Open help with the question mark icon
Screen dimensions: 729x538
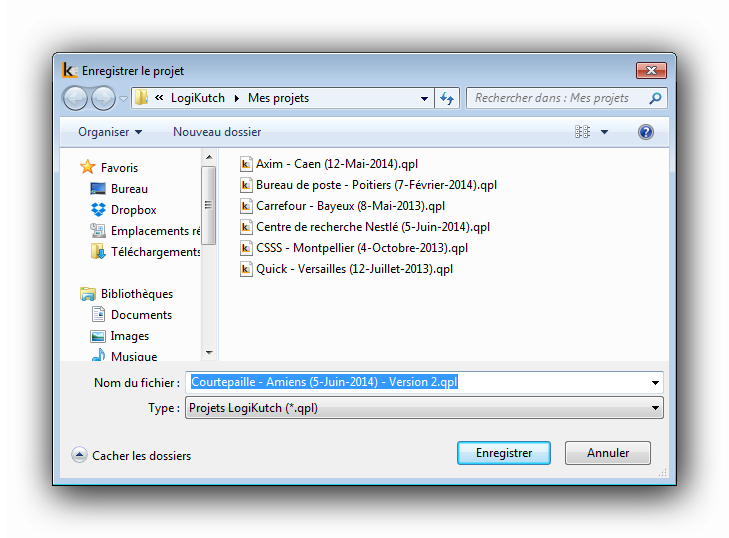click(646, 132)
